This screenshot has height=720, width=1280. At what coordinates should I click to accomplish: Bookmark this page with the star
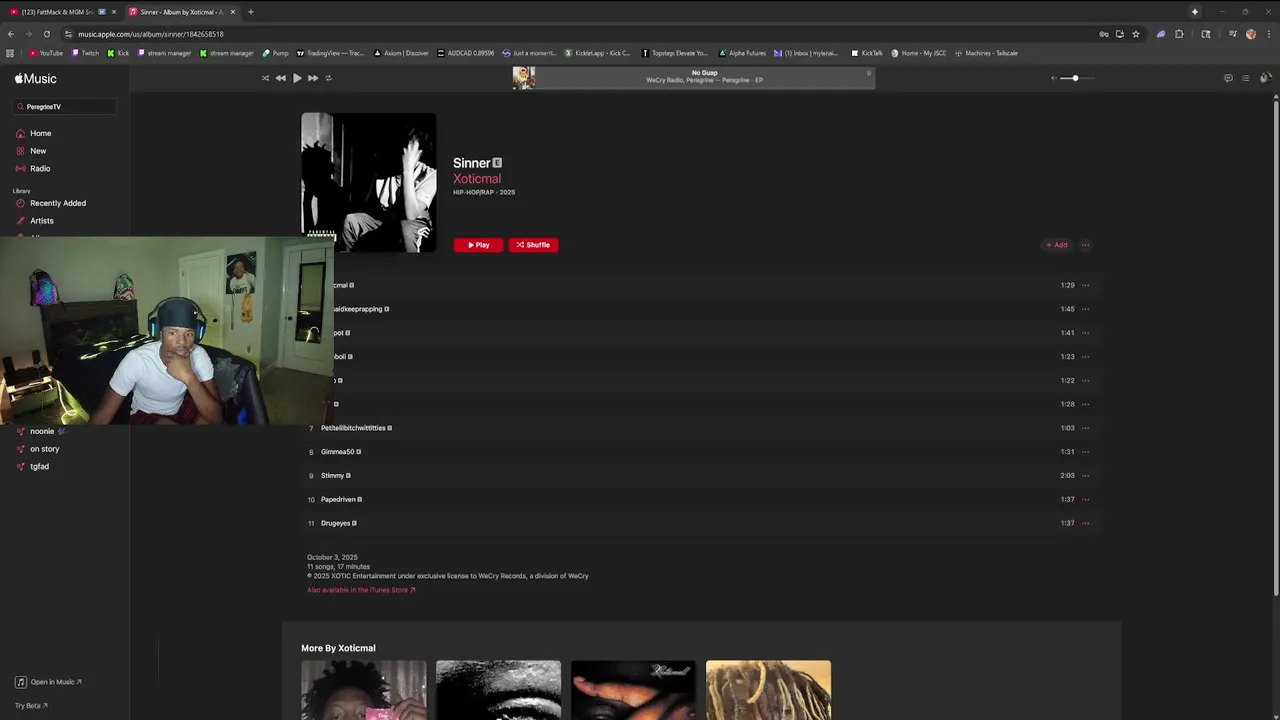[1136, 34]
